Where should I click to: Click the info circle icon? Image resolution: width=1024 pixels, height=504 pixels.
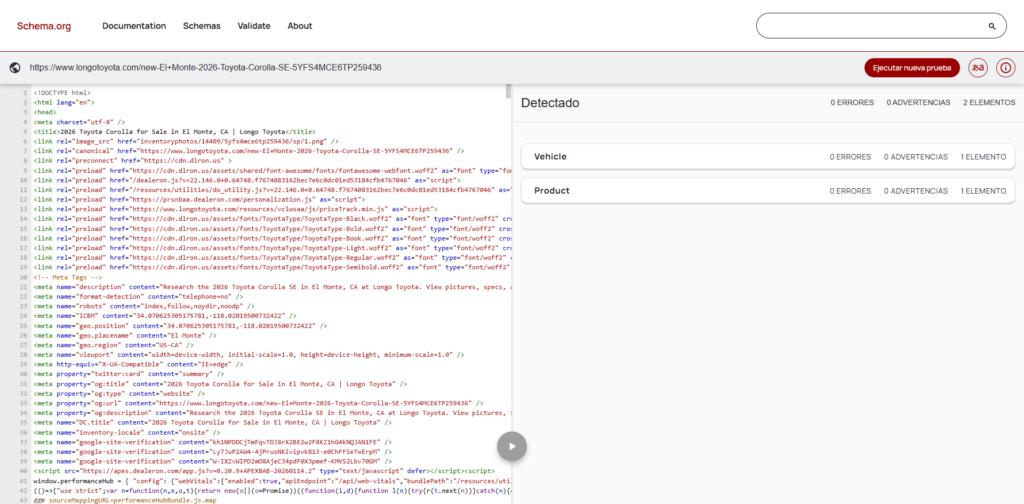point(1005,68)
